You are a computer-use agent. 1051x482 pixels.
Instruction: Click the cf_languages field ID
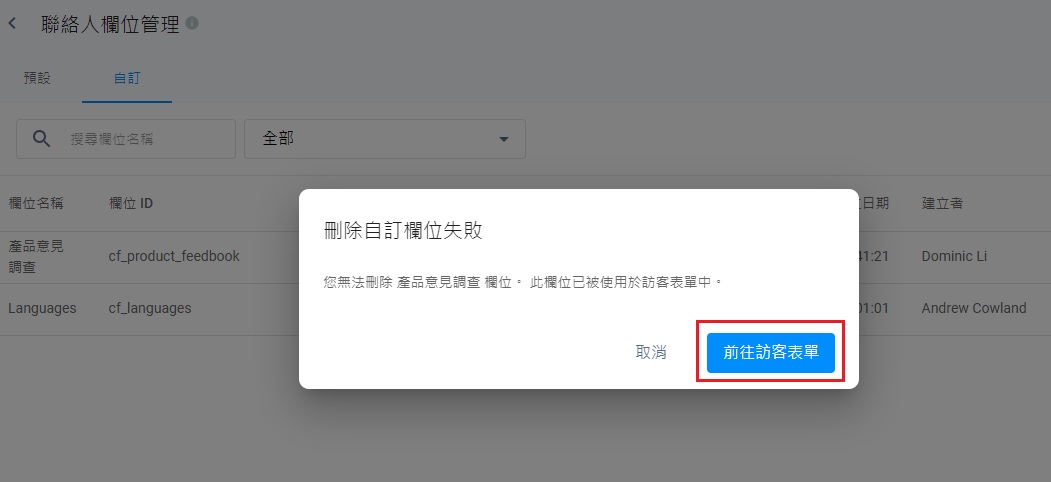[x=150, y=308]
